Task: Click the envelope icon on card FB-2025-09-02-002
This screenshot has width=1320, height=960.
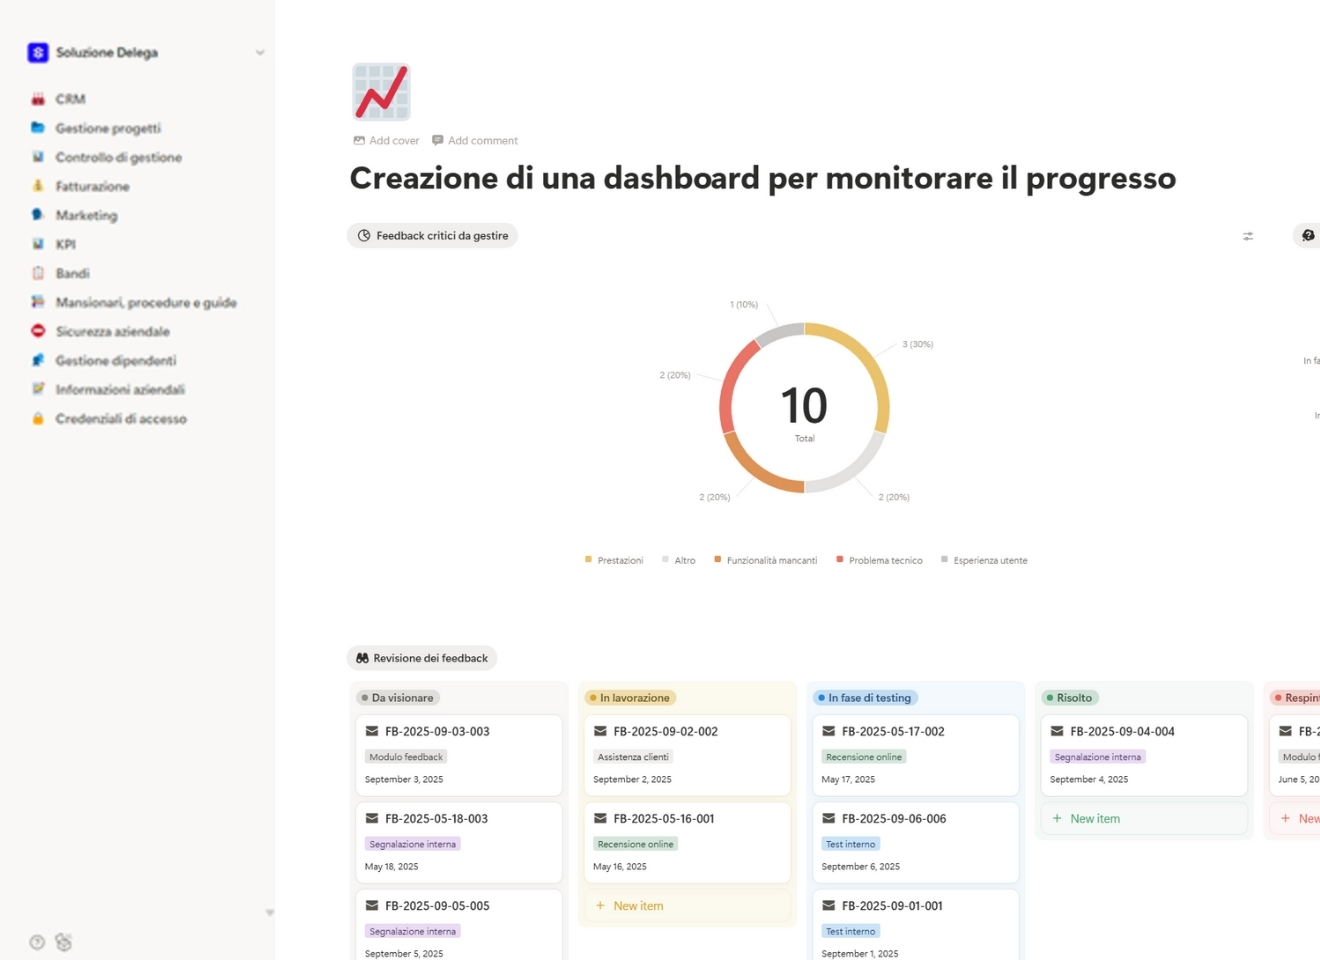Action: [x=601, y=731]
